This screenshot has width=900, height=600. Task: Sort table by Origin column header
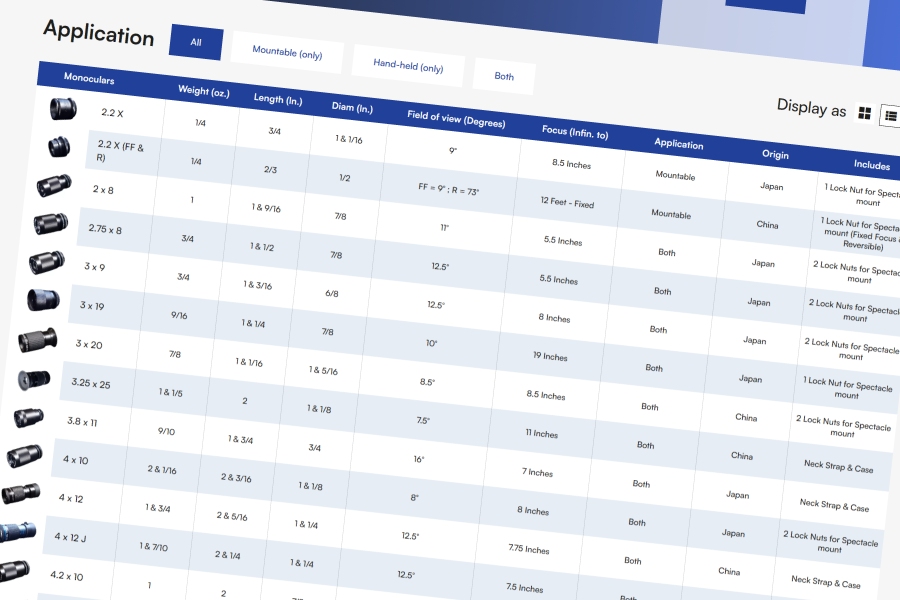(x=775, y=155)
